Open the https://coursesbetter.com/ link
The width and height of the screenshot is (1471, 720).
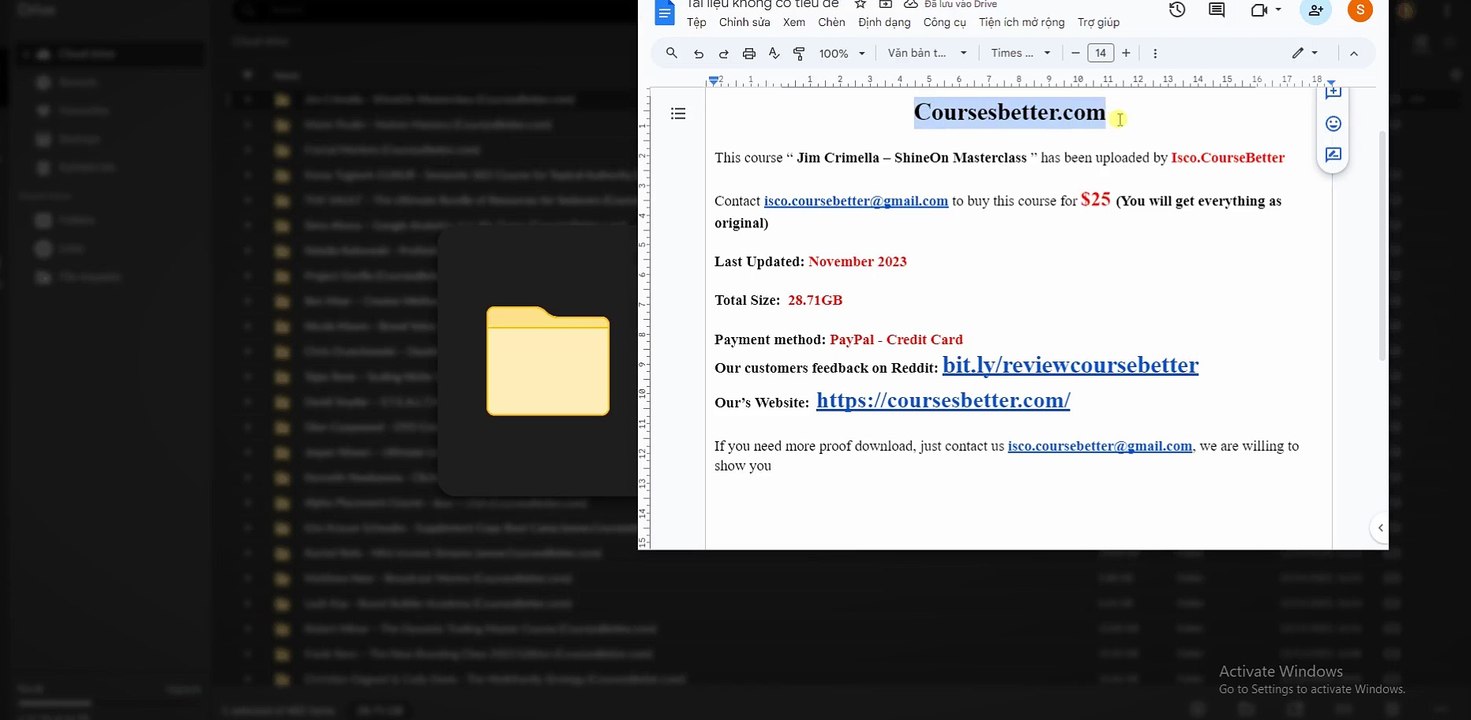(943, 401)
